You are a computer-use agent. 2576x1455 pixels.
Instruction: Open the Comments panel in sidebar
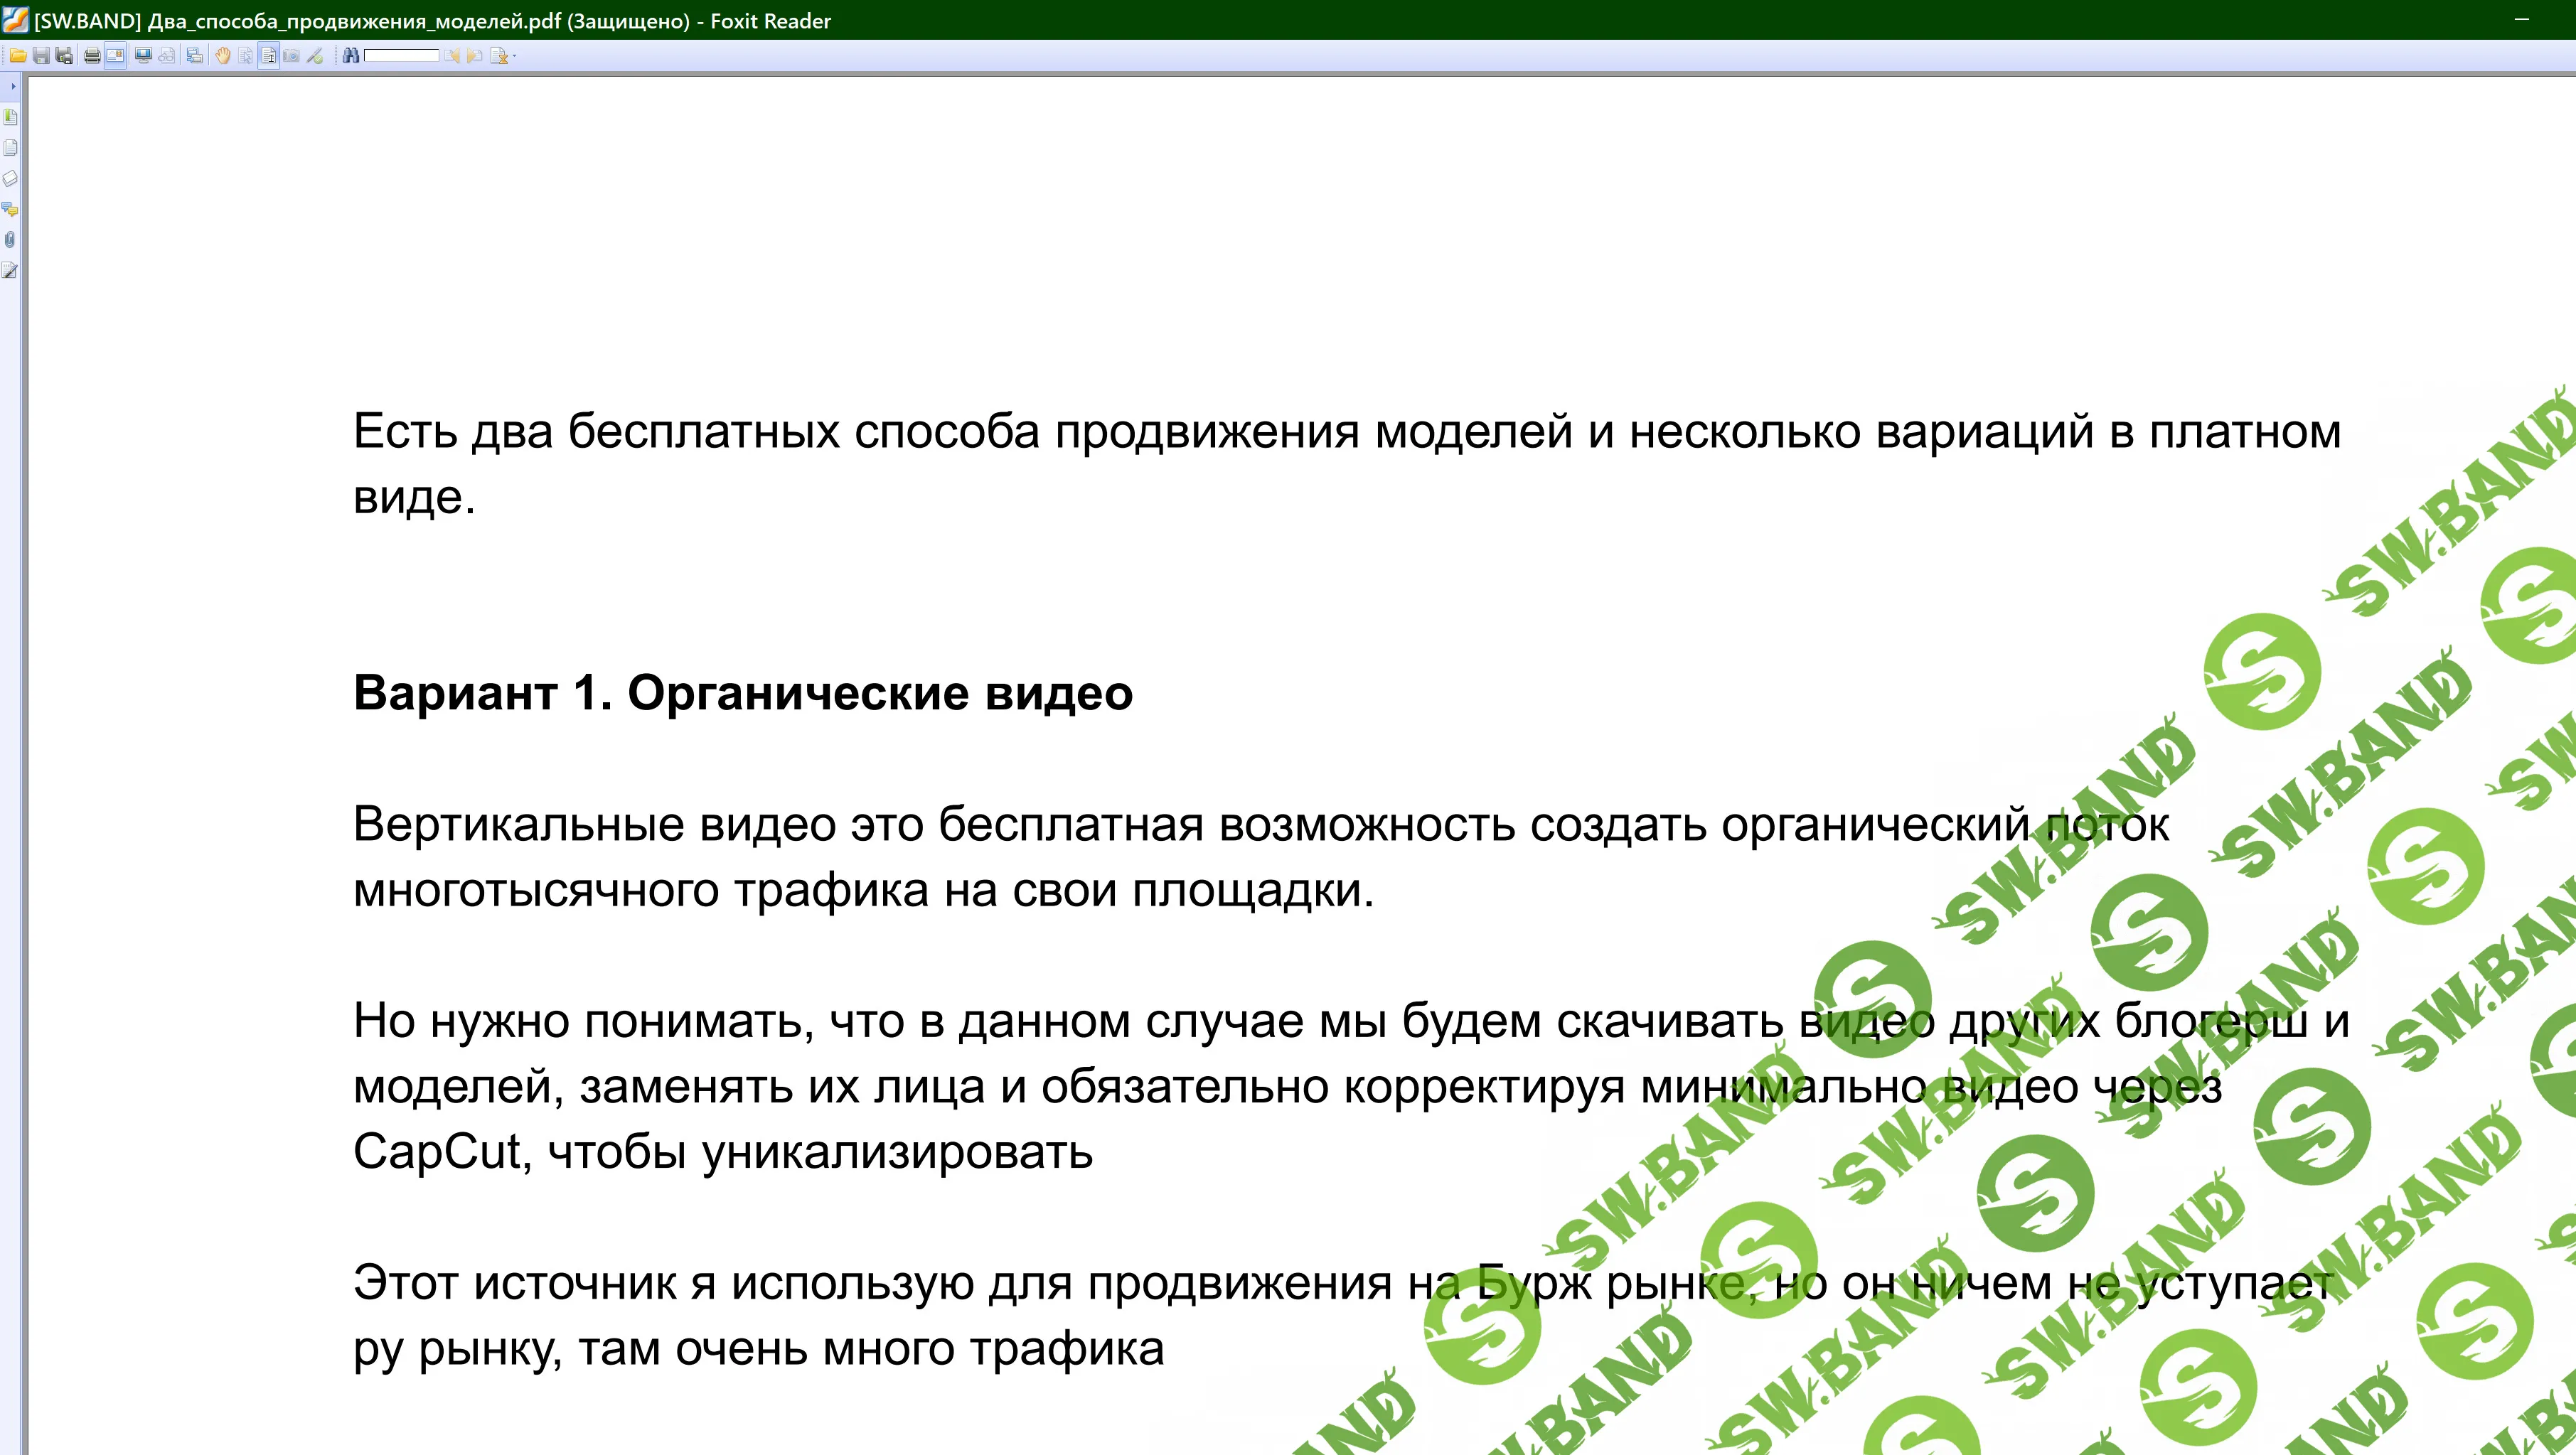click(x=10, y=209)
